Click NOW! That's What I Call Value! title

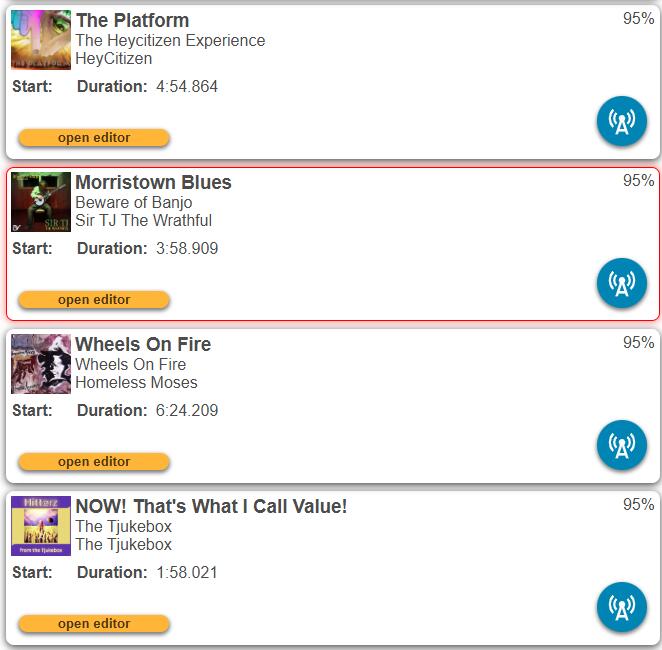(211, 506)
